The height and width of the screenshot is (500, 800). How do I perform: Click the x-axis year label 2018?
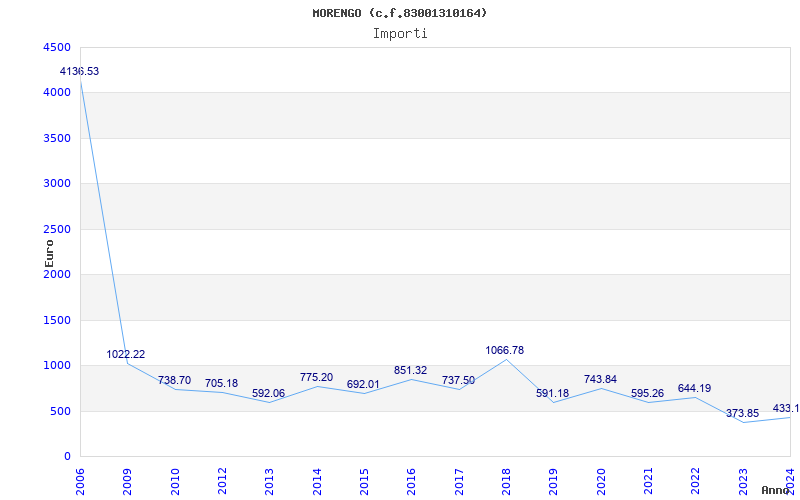click(506, 481)
